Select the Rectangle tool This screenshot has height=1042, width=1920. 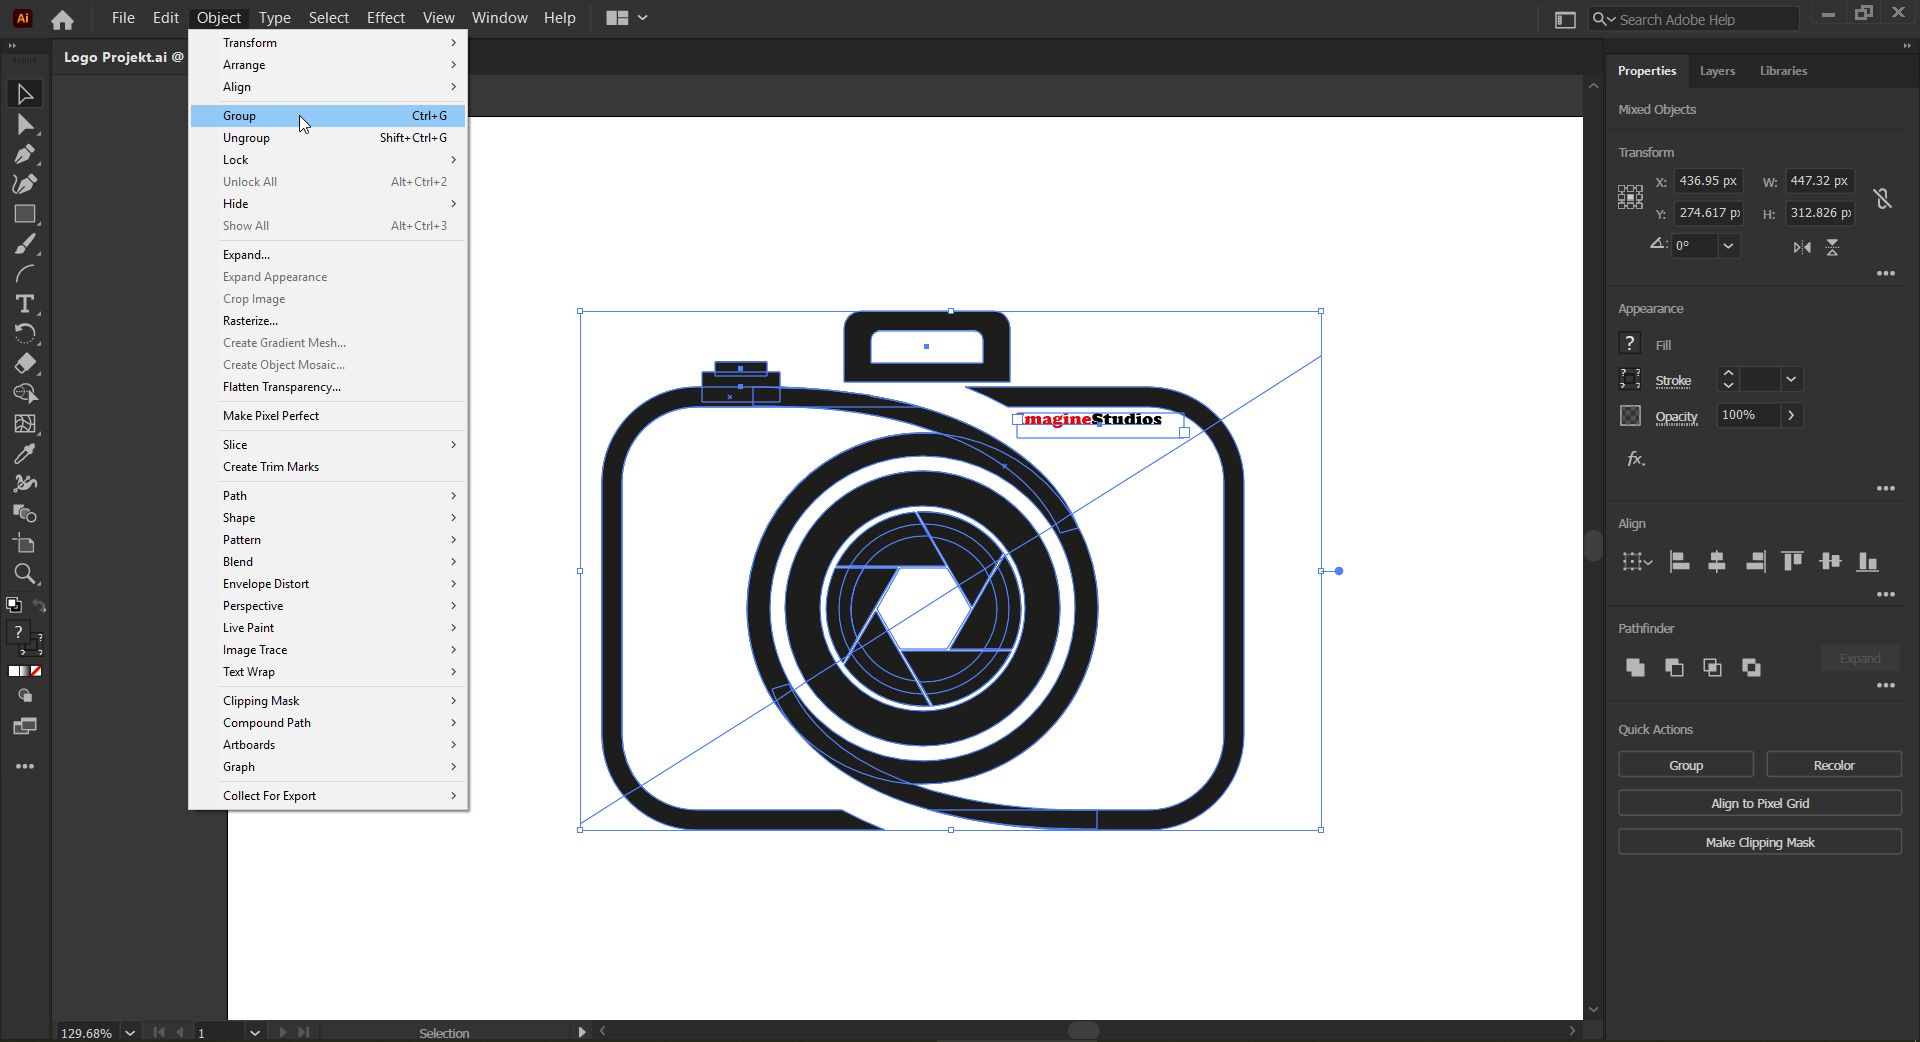pyautogui.click(x=25, y=214)
